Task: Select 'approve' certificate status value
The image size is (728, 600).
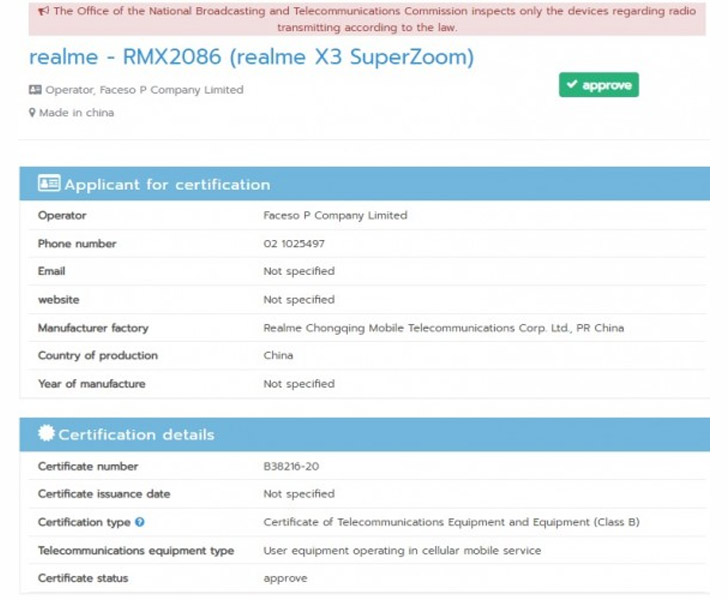Action: [285, 579]
